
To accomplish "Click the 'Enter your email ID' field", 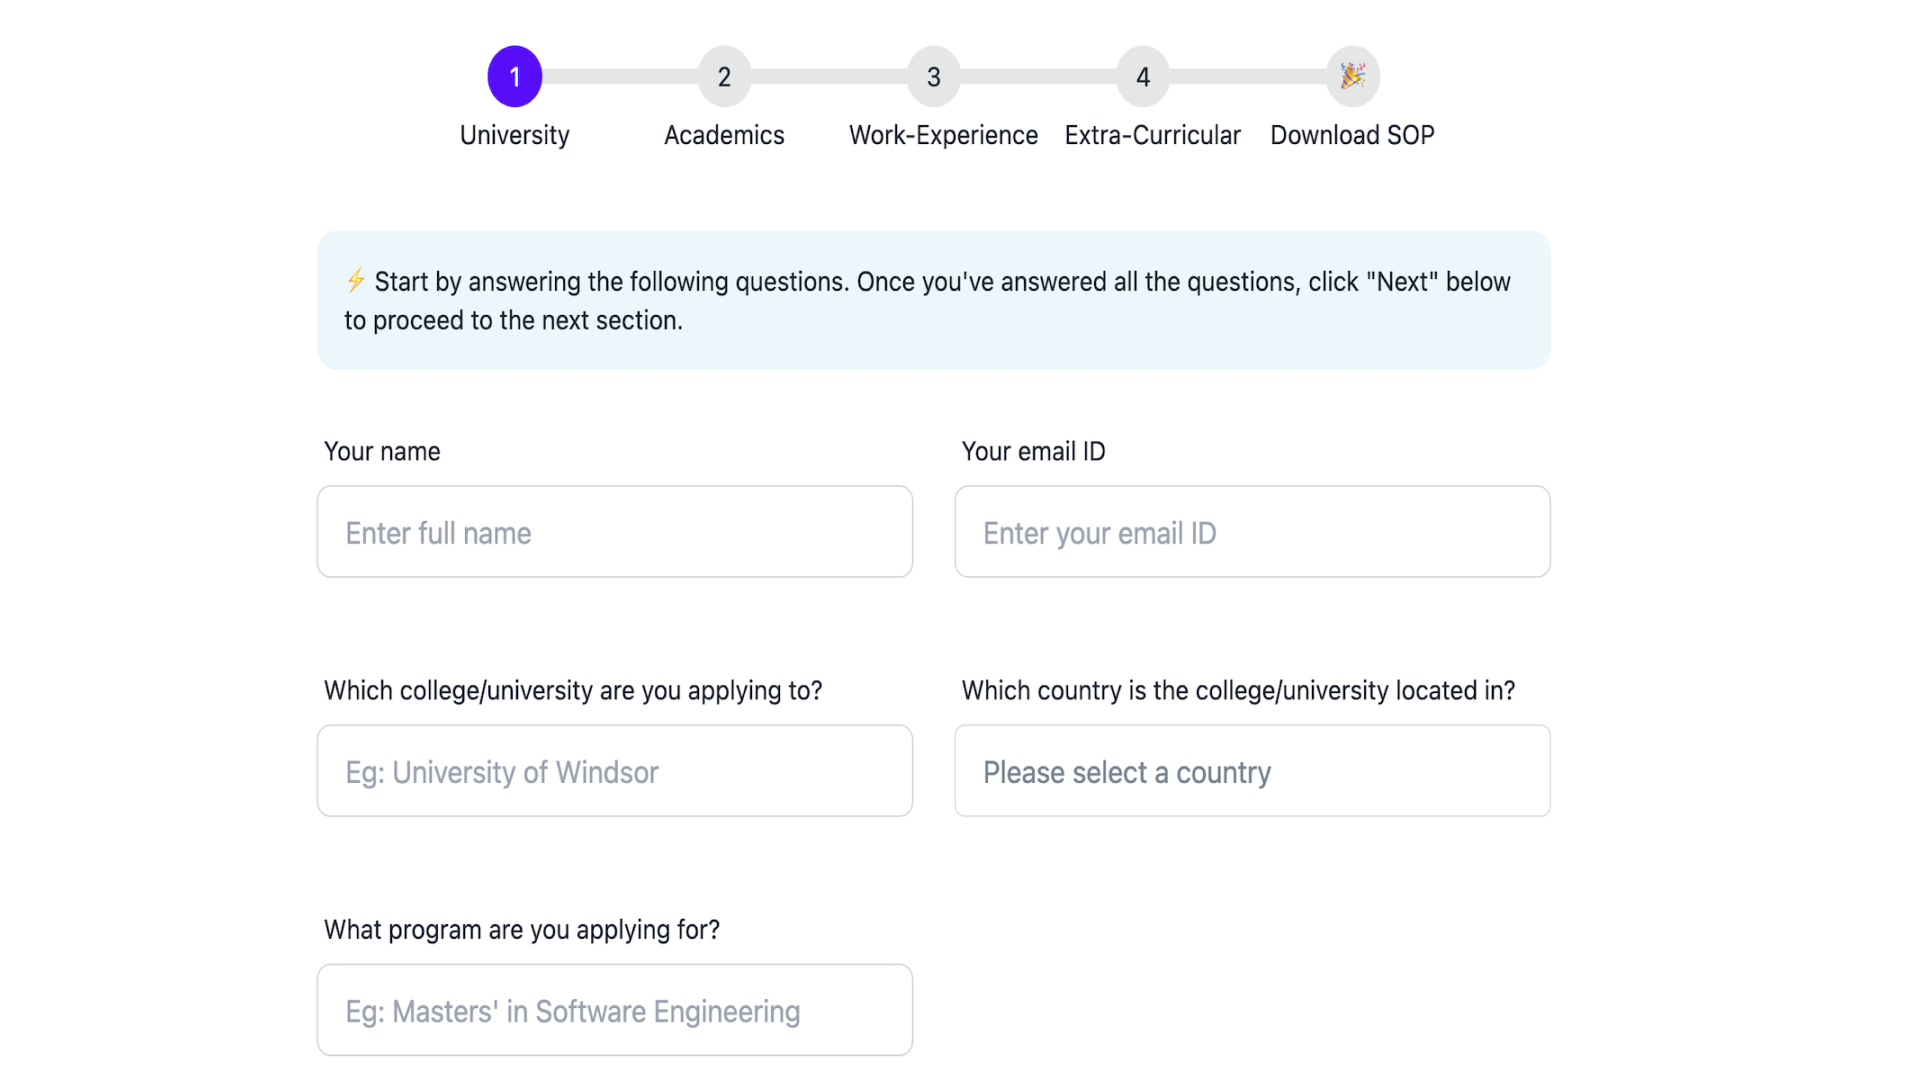I will pyautogui.click(x=1252, y=532).
